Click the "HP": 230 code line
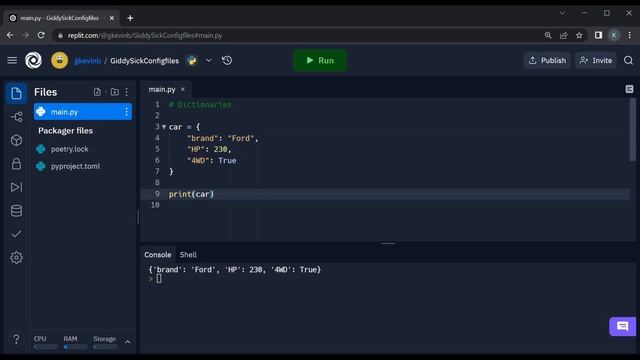The width and height of the screenshot is (640, 360). (x=209, y=149)
